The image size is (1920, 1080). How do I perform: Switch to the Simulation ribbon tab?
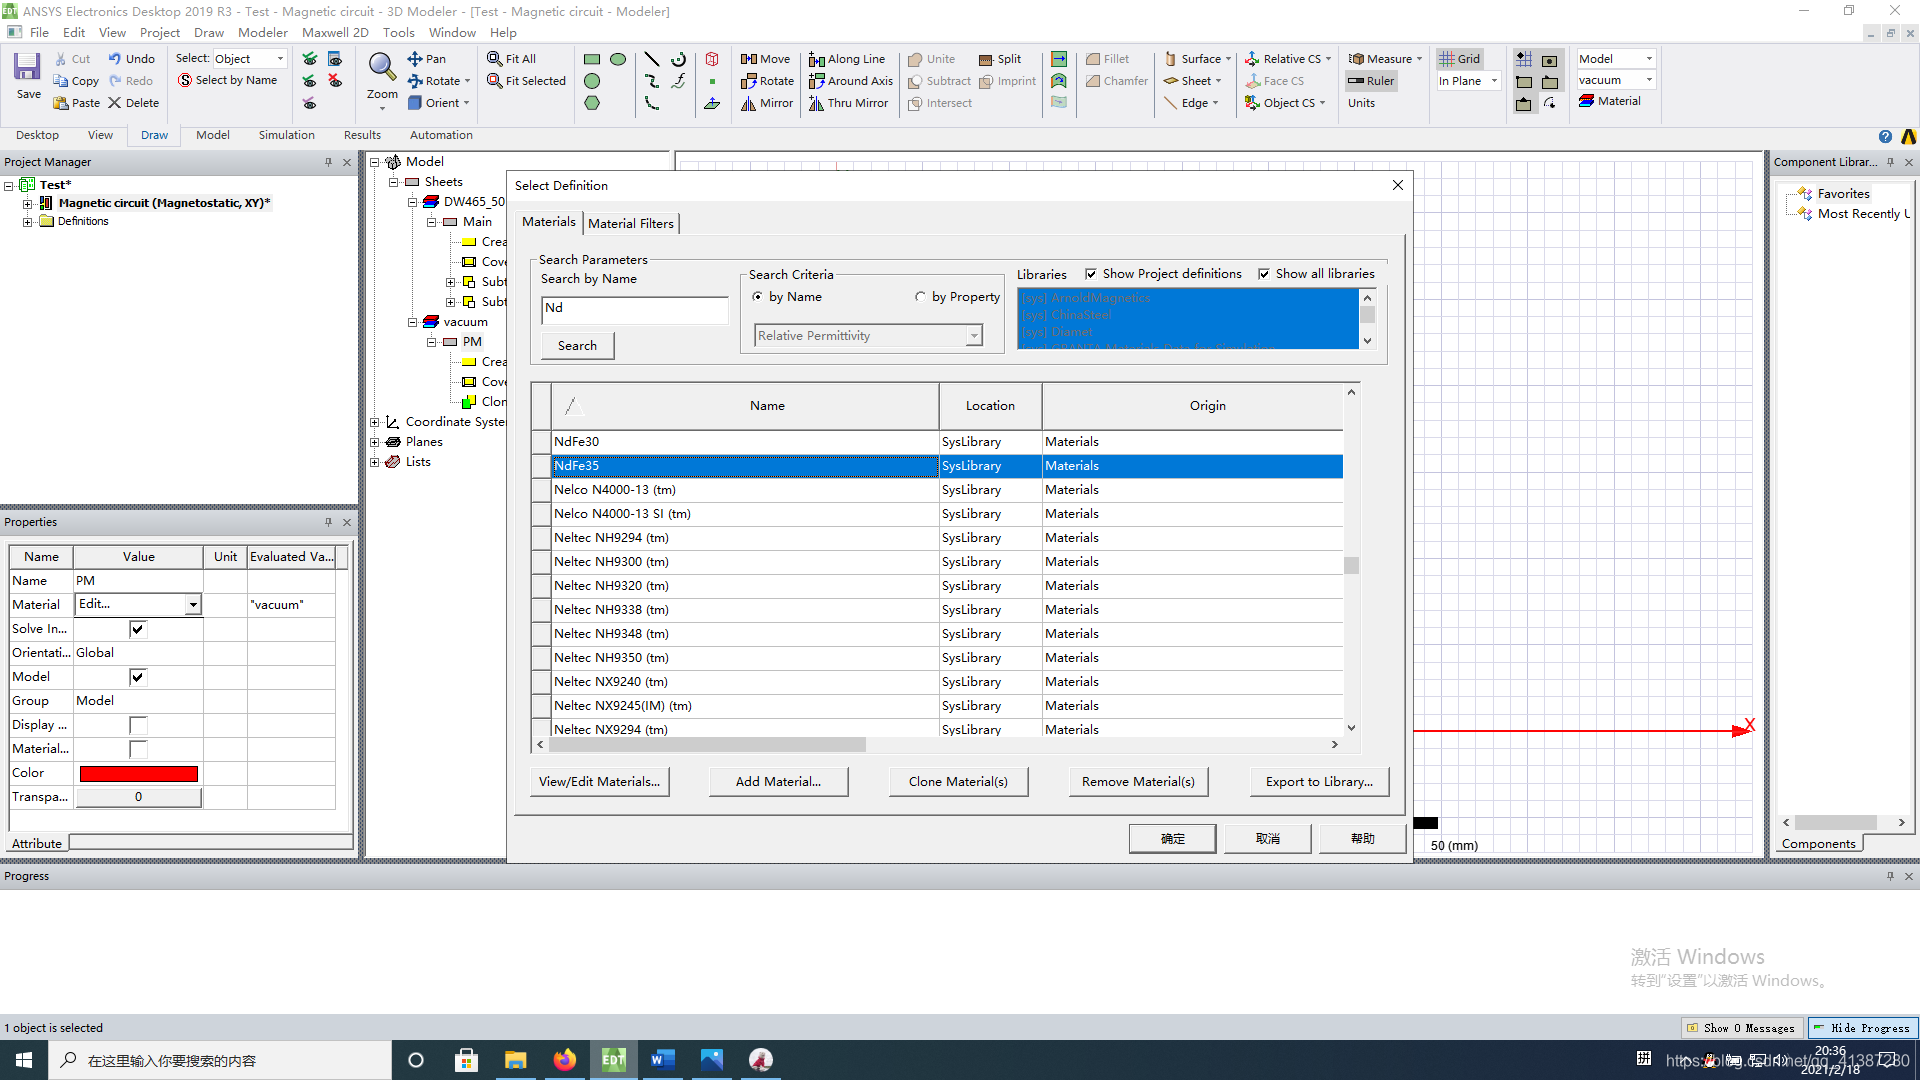click(x=286, y=136)
